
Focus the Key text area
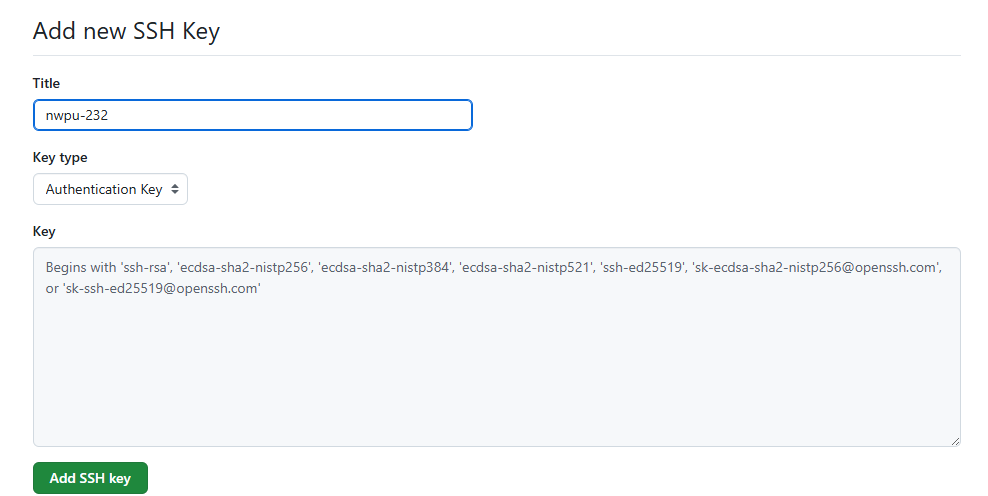pyautogui.click(x=496, y=370)
